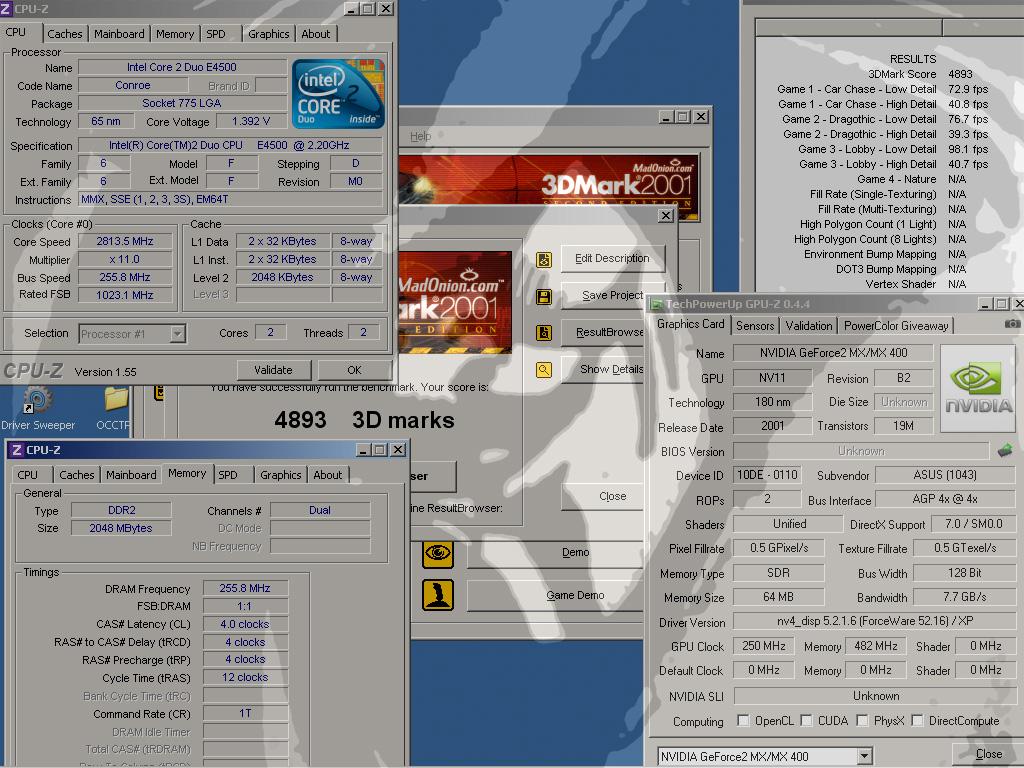The image size is (1024, 768).
Task: Switch to Mainboard tab in lower CPU-Z window
Action: (131, 475)
